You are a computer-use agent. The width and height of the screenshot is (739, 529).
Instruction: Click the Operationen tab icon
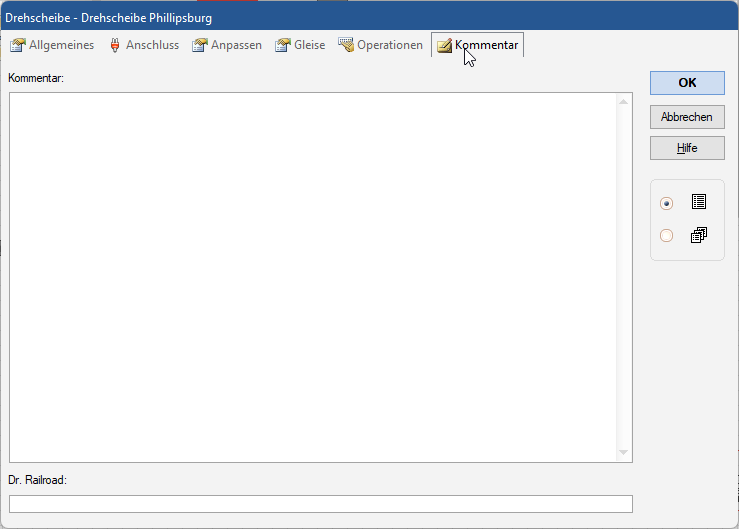point(346,45)
